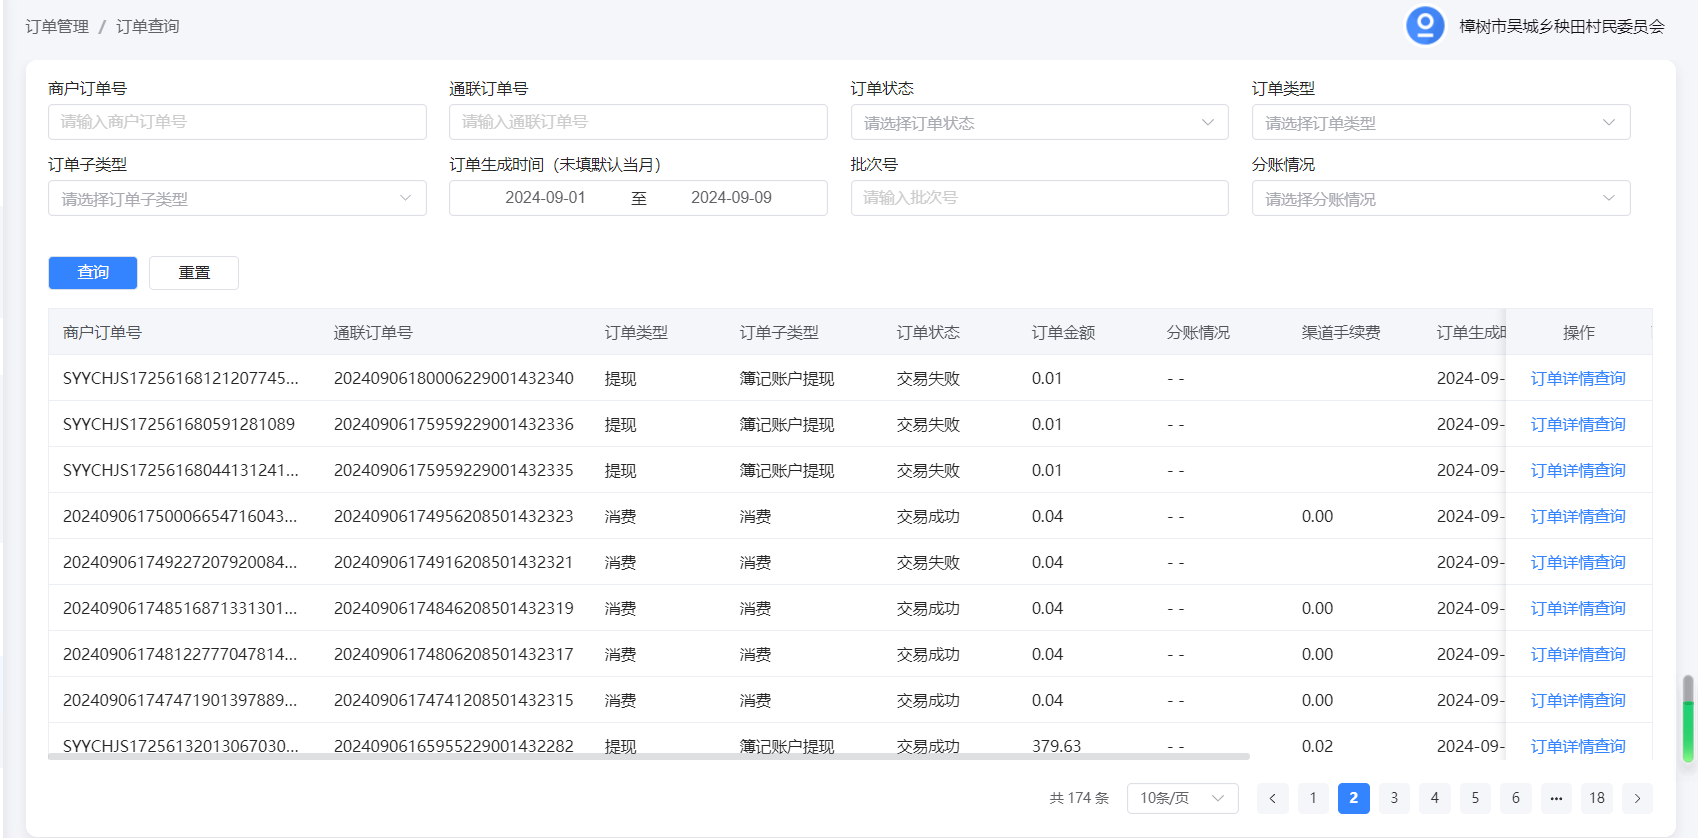This screenshot has width=1698, height=838.
Task: Go to page 1
Action: [1313, 798]
